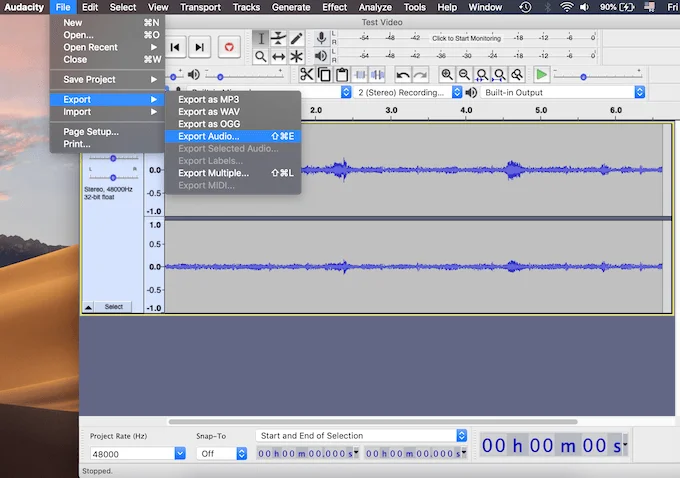
Task: Select the Time Shift tool
Action: pos(278,56)
